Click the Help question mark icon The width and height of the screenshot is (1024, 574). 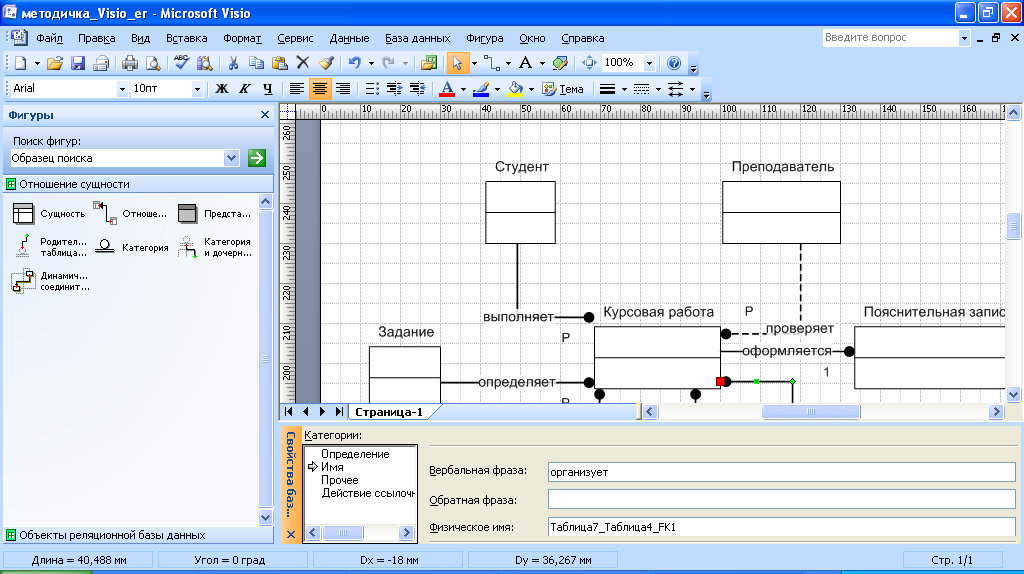point(674,63)
